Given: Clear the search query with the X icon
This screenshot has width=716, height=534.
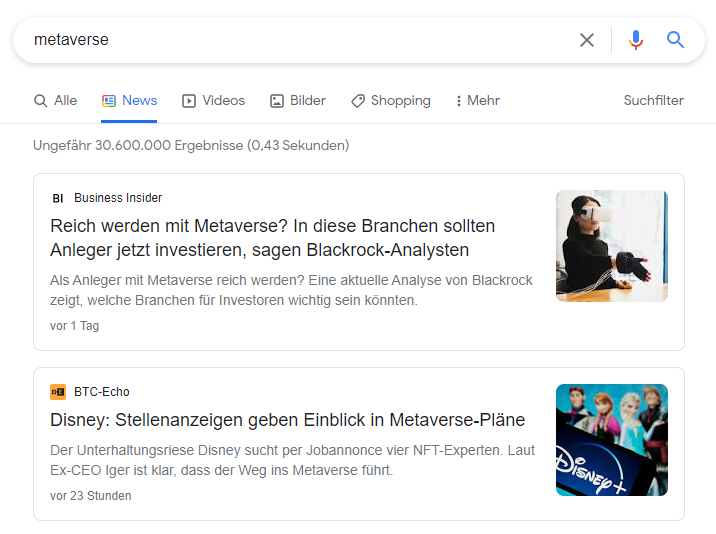Looking at the screenshot, I should (x=587, y=40).
